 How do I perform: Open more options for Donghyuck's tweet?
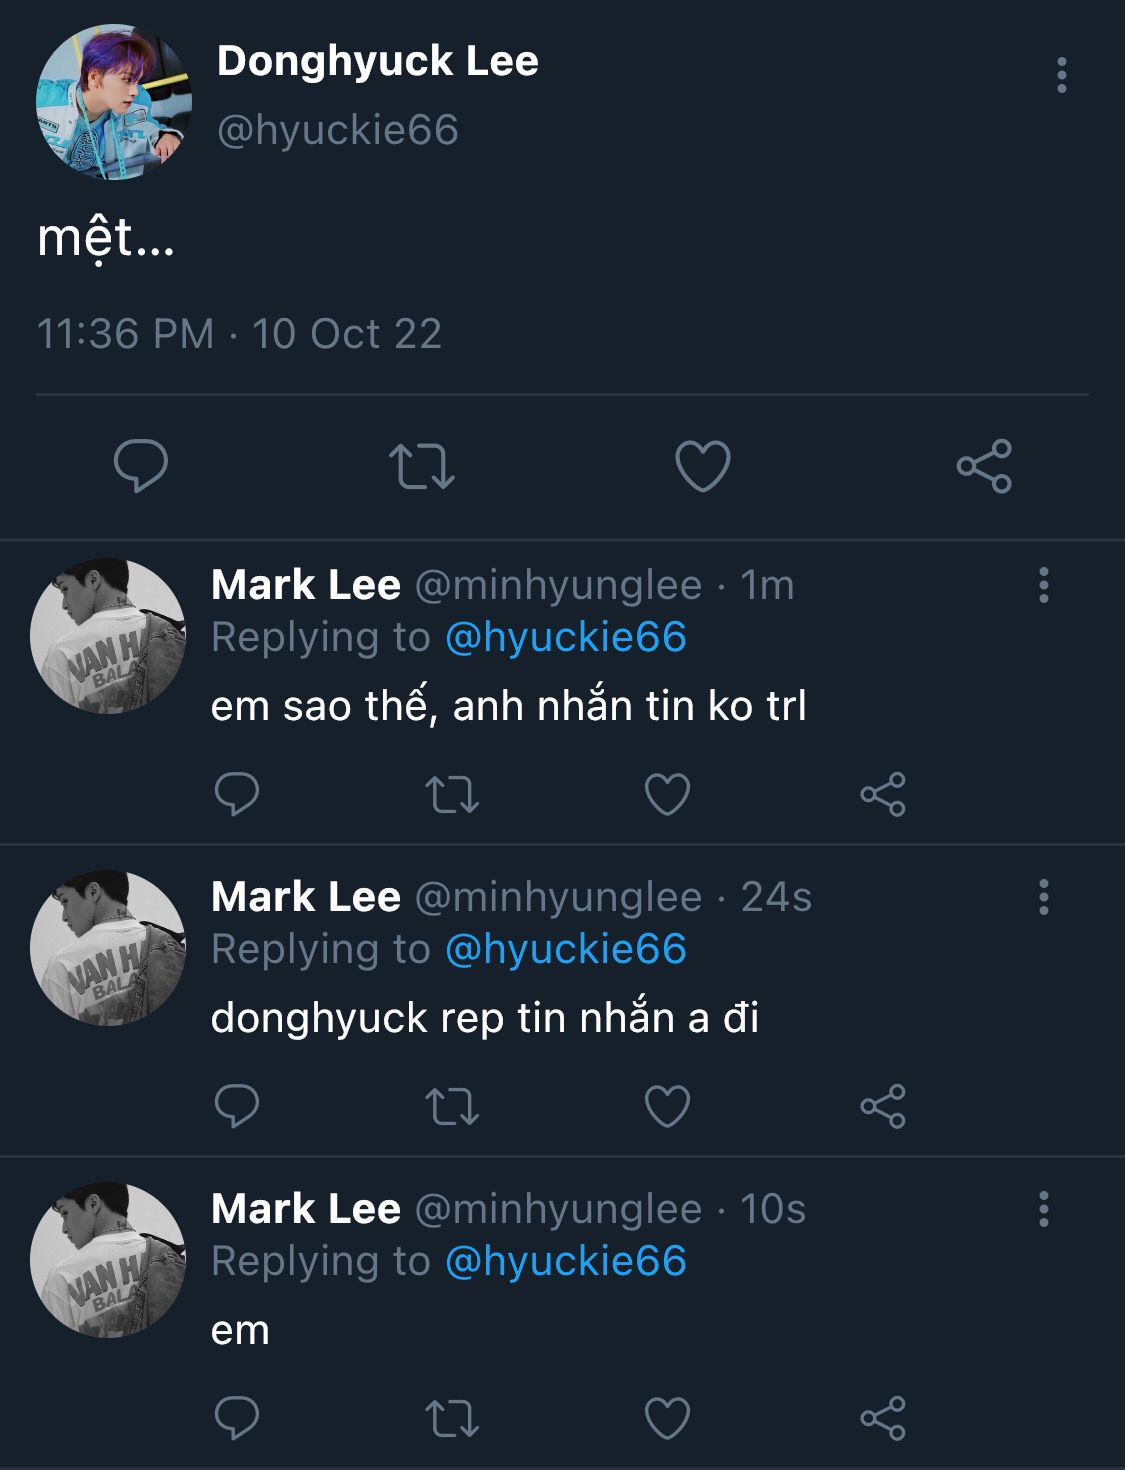click(1061, 76)
